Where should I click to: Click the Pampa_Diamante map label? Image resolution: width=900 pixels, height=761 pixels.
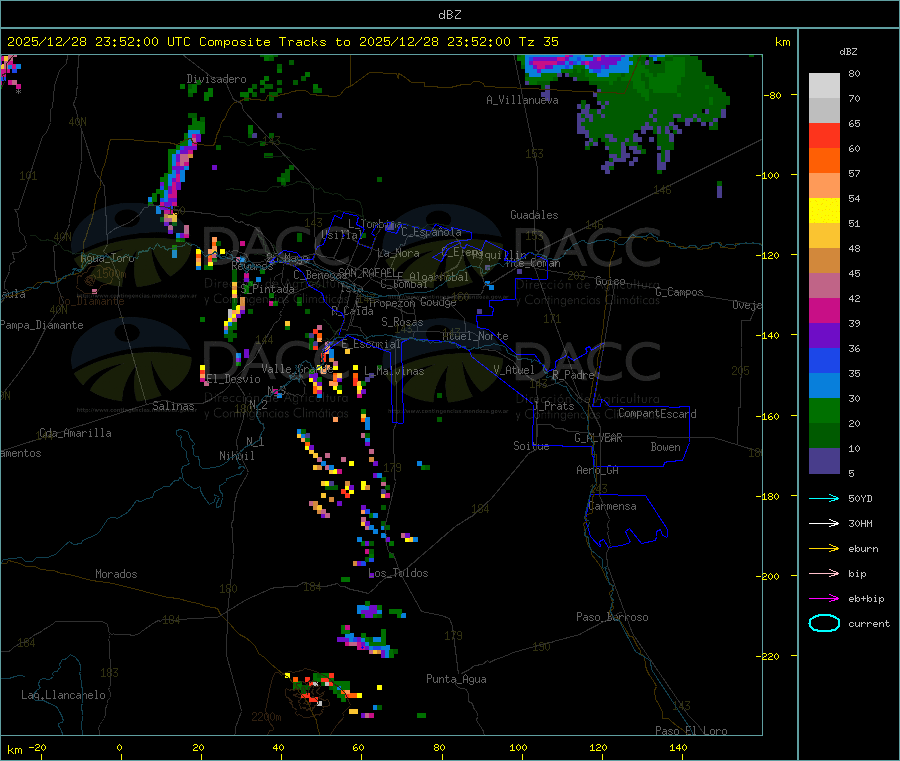pyautogui.click(x=42, y=325)
